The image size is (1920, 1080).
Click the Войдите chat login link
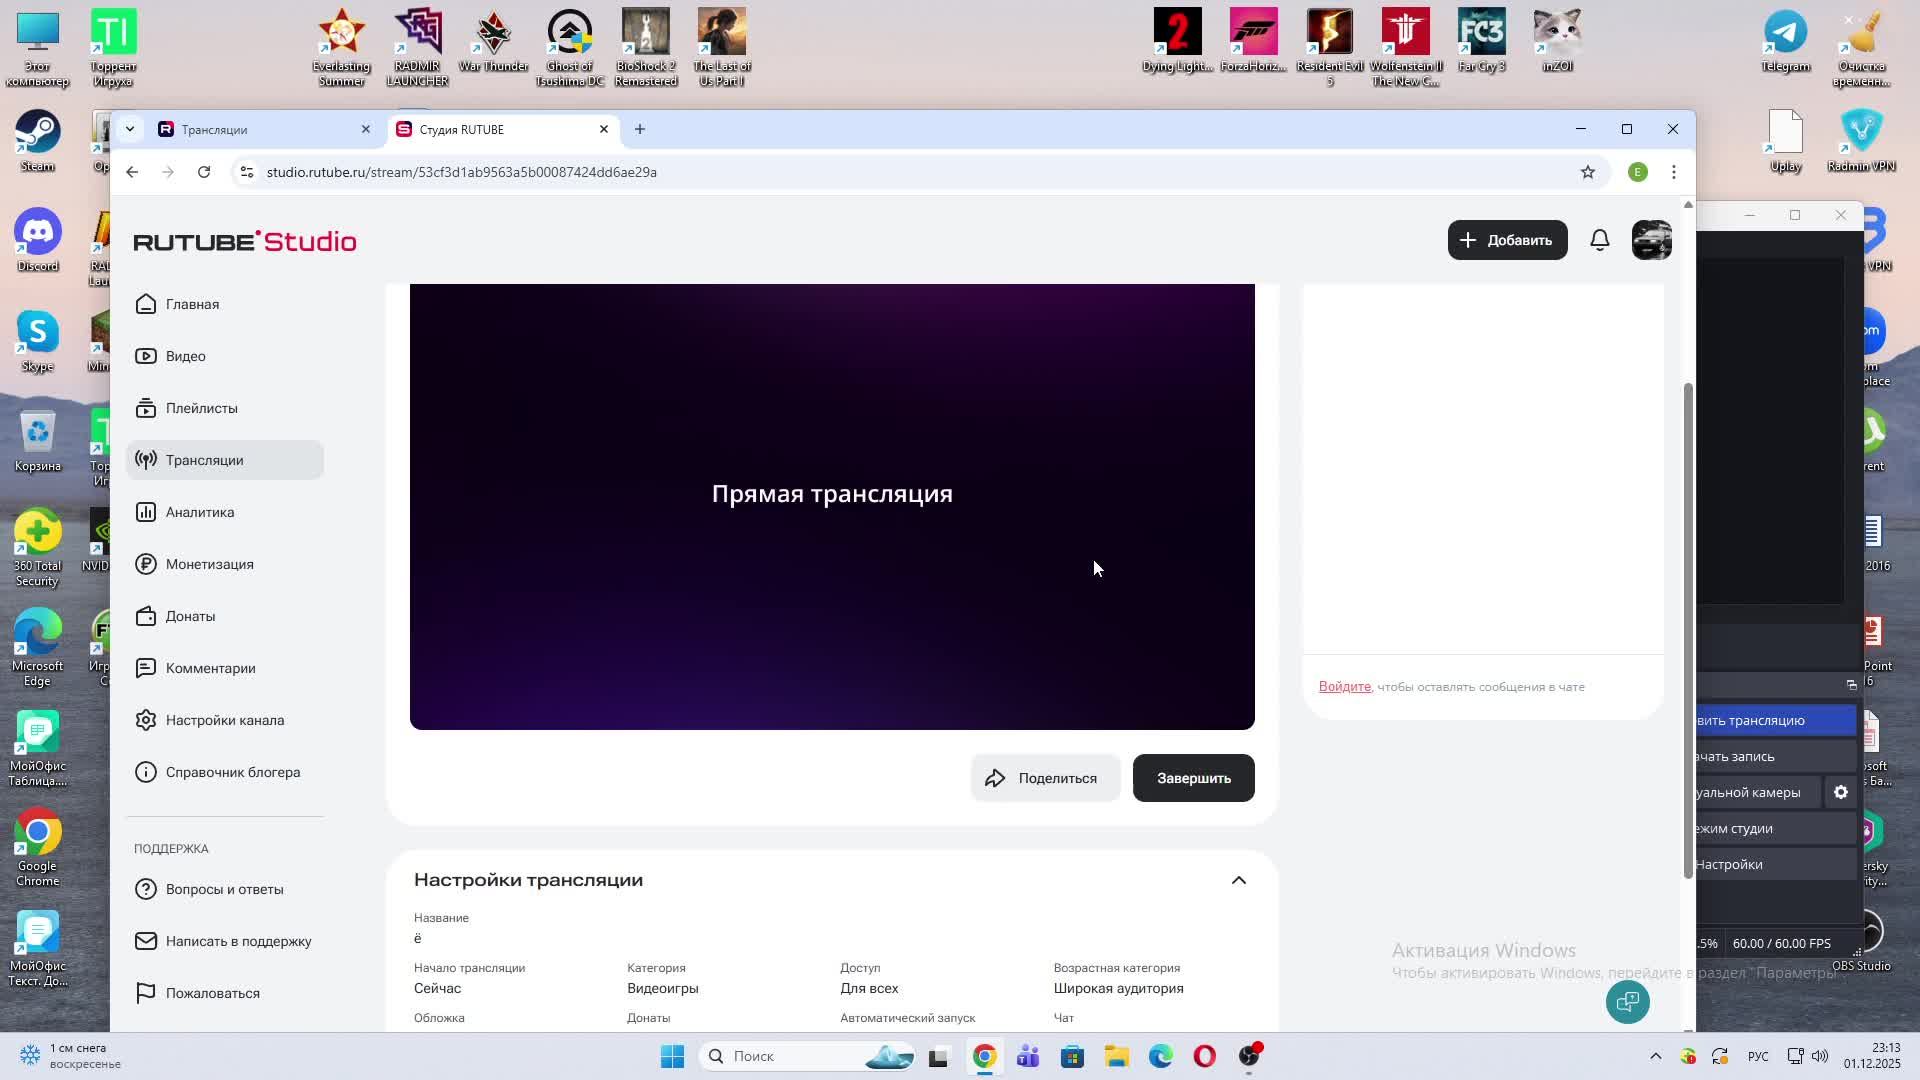click(x=1344, y=687)
